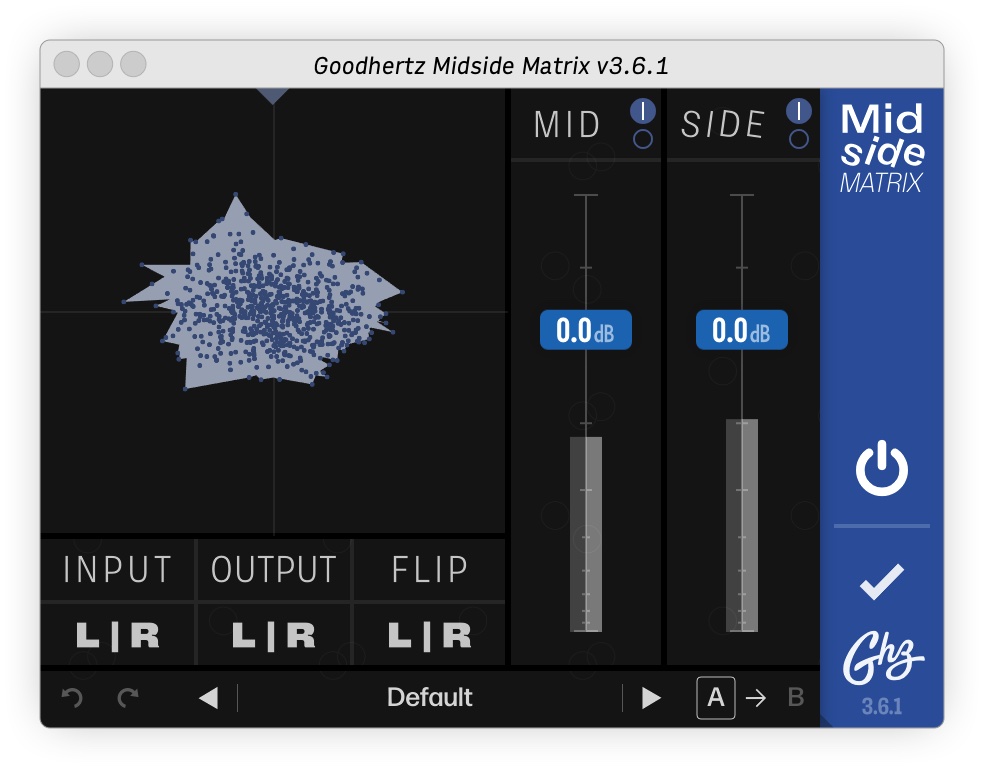Select the A snapshot state
The image size is (984, 768).
tap(714, 697)
